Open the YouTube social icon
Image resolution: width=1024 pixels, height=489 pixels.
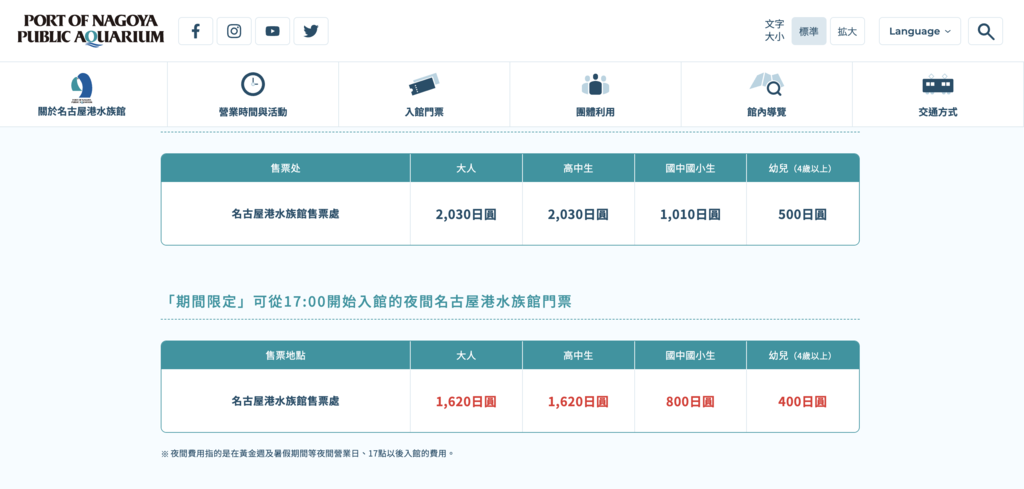click(x=272, y=31)
